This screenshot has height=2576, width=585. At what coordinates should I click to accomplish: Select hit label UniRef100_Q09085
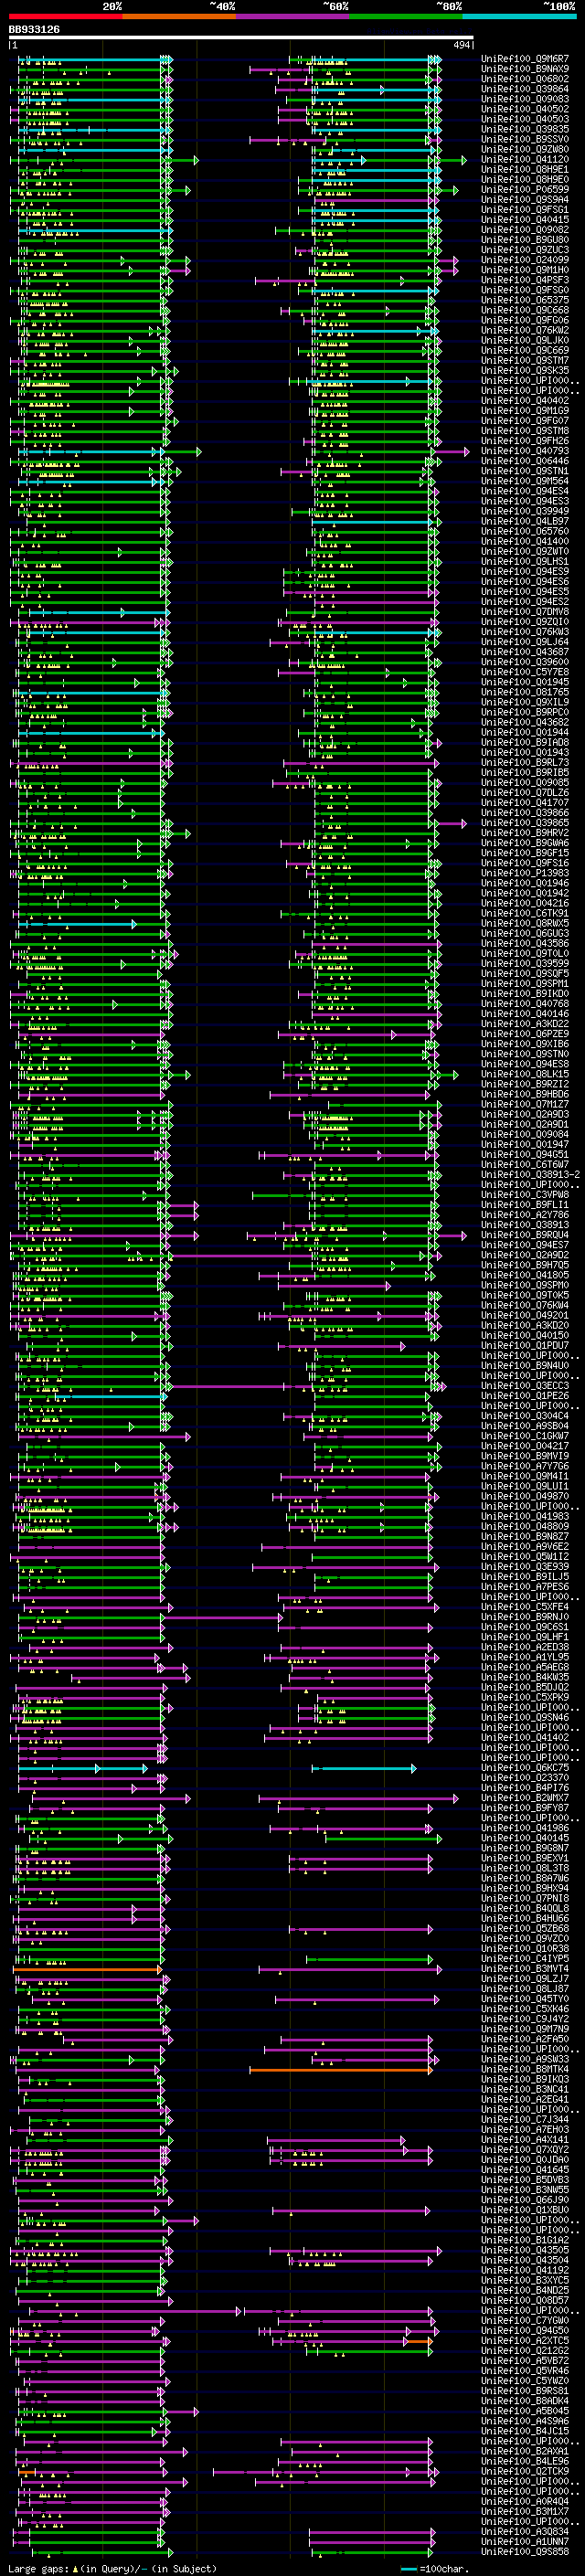coord(525,782)
